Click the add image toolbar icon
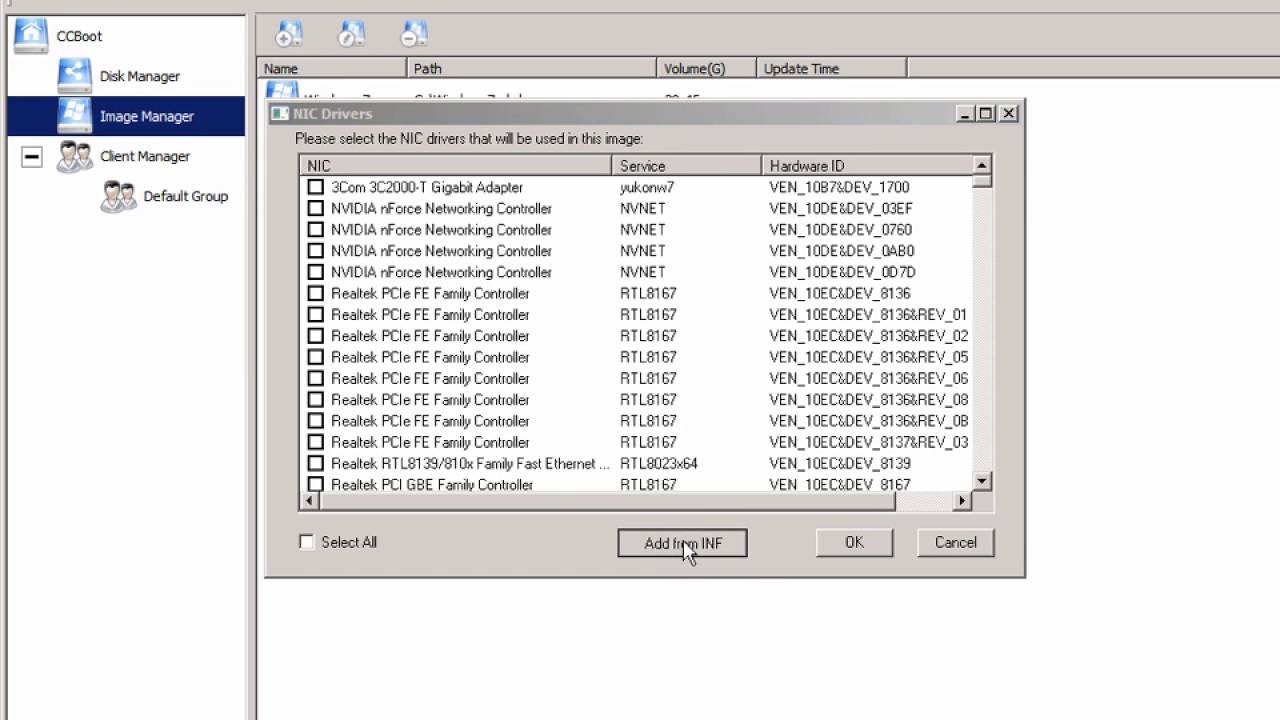This screenshot has width=1280, height=720. click(x=288, y=34)
